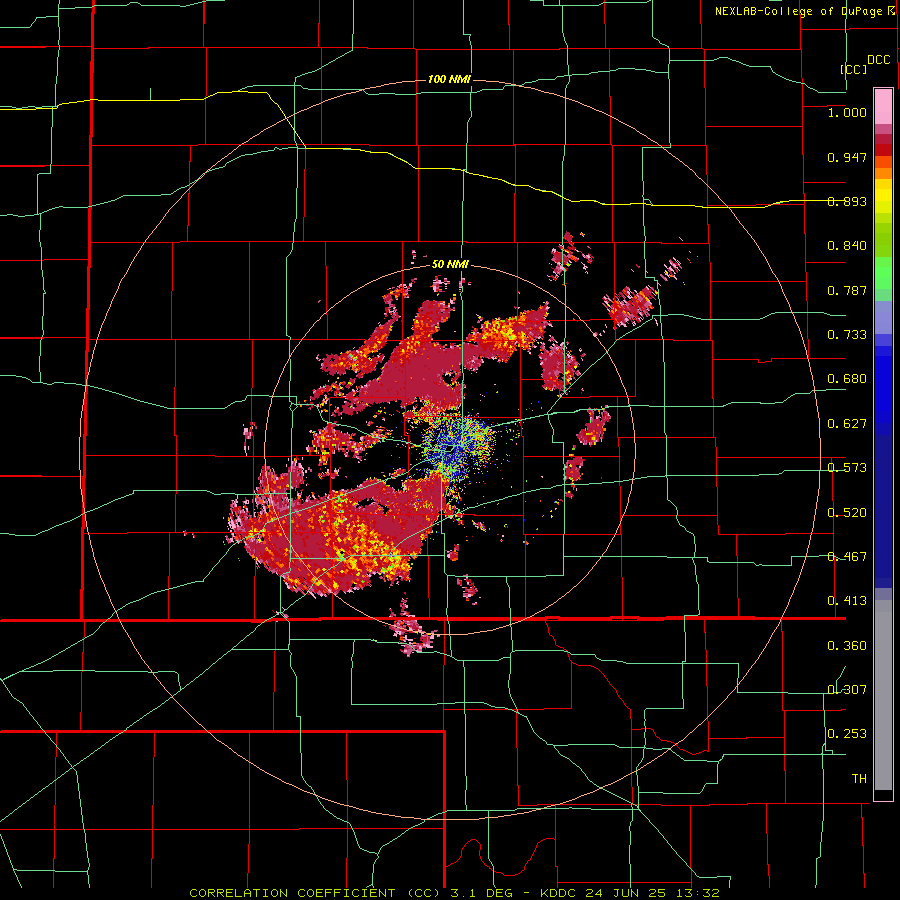Screen dimensions: 900x900
Task: Click the 100 NMI range ring label
Action: coord(449,79)
